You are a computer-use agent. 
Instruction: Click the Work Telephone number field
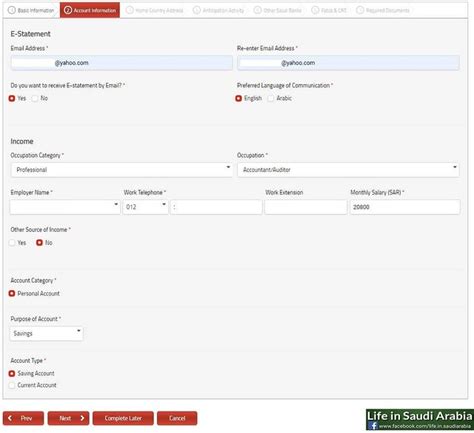click(x=216, y=207)
